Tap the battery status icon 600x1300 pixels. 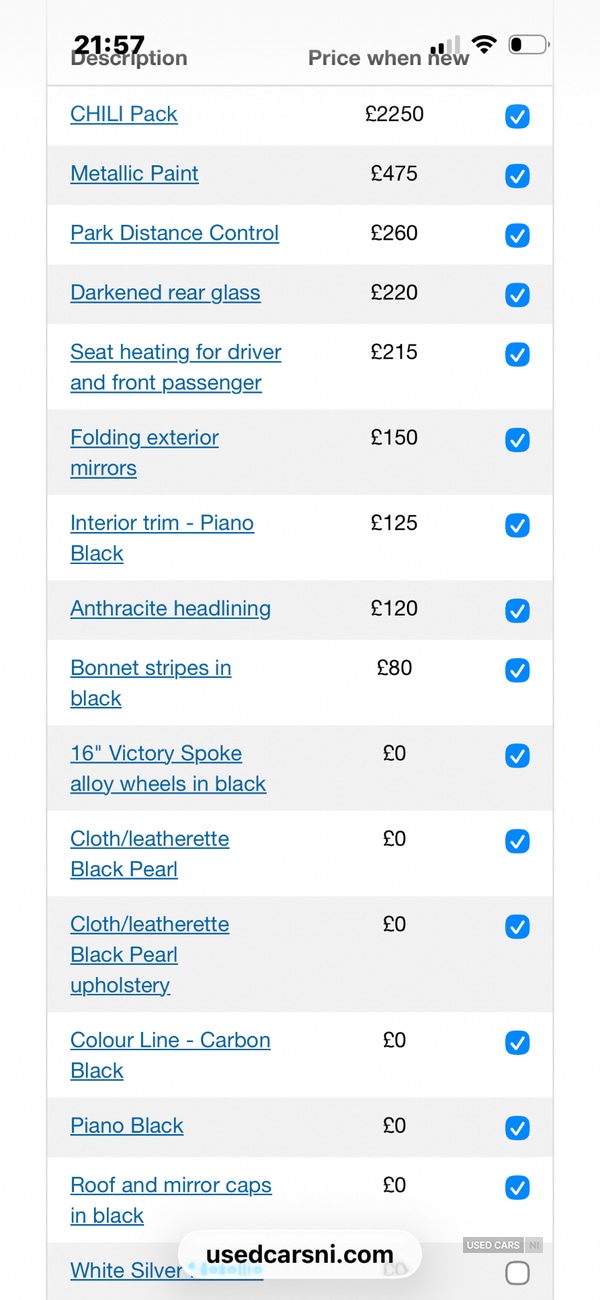[x=528, y=45]
